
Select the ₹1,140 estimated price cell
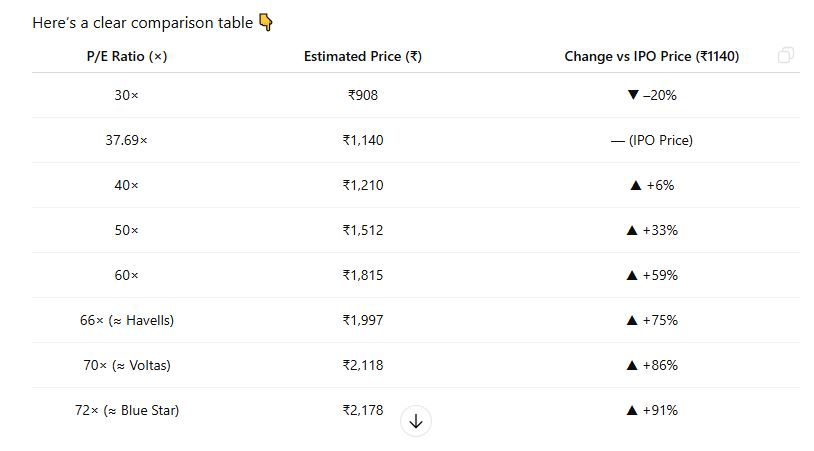[362, 140]
